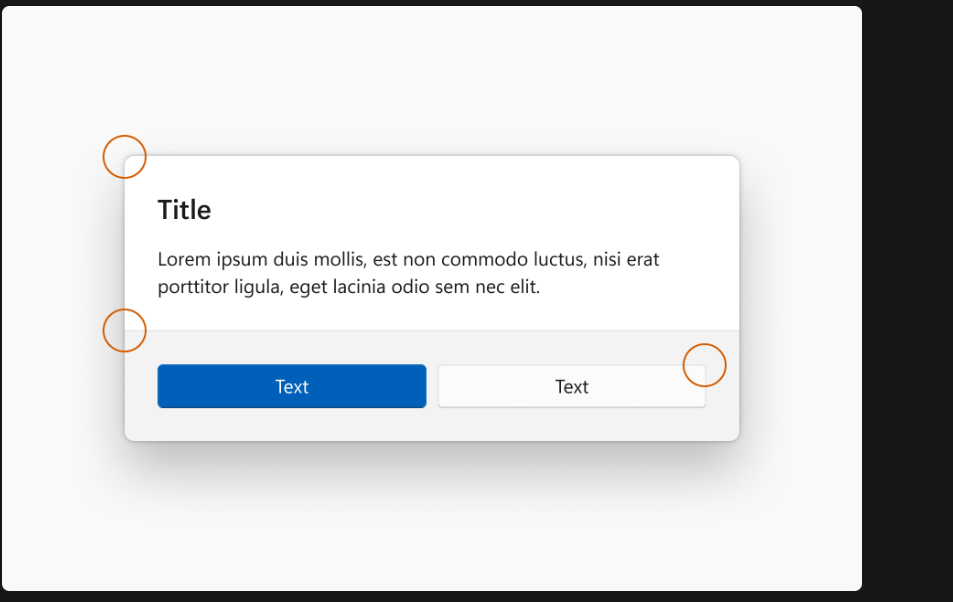Click the word "elit." ending the body text
The image size is (953, 602).
[x=521, y=288]
